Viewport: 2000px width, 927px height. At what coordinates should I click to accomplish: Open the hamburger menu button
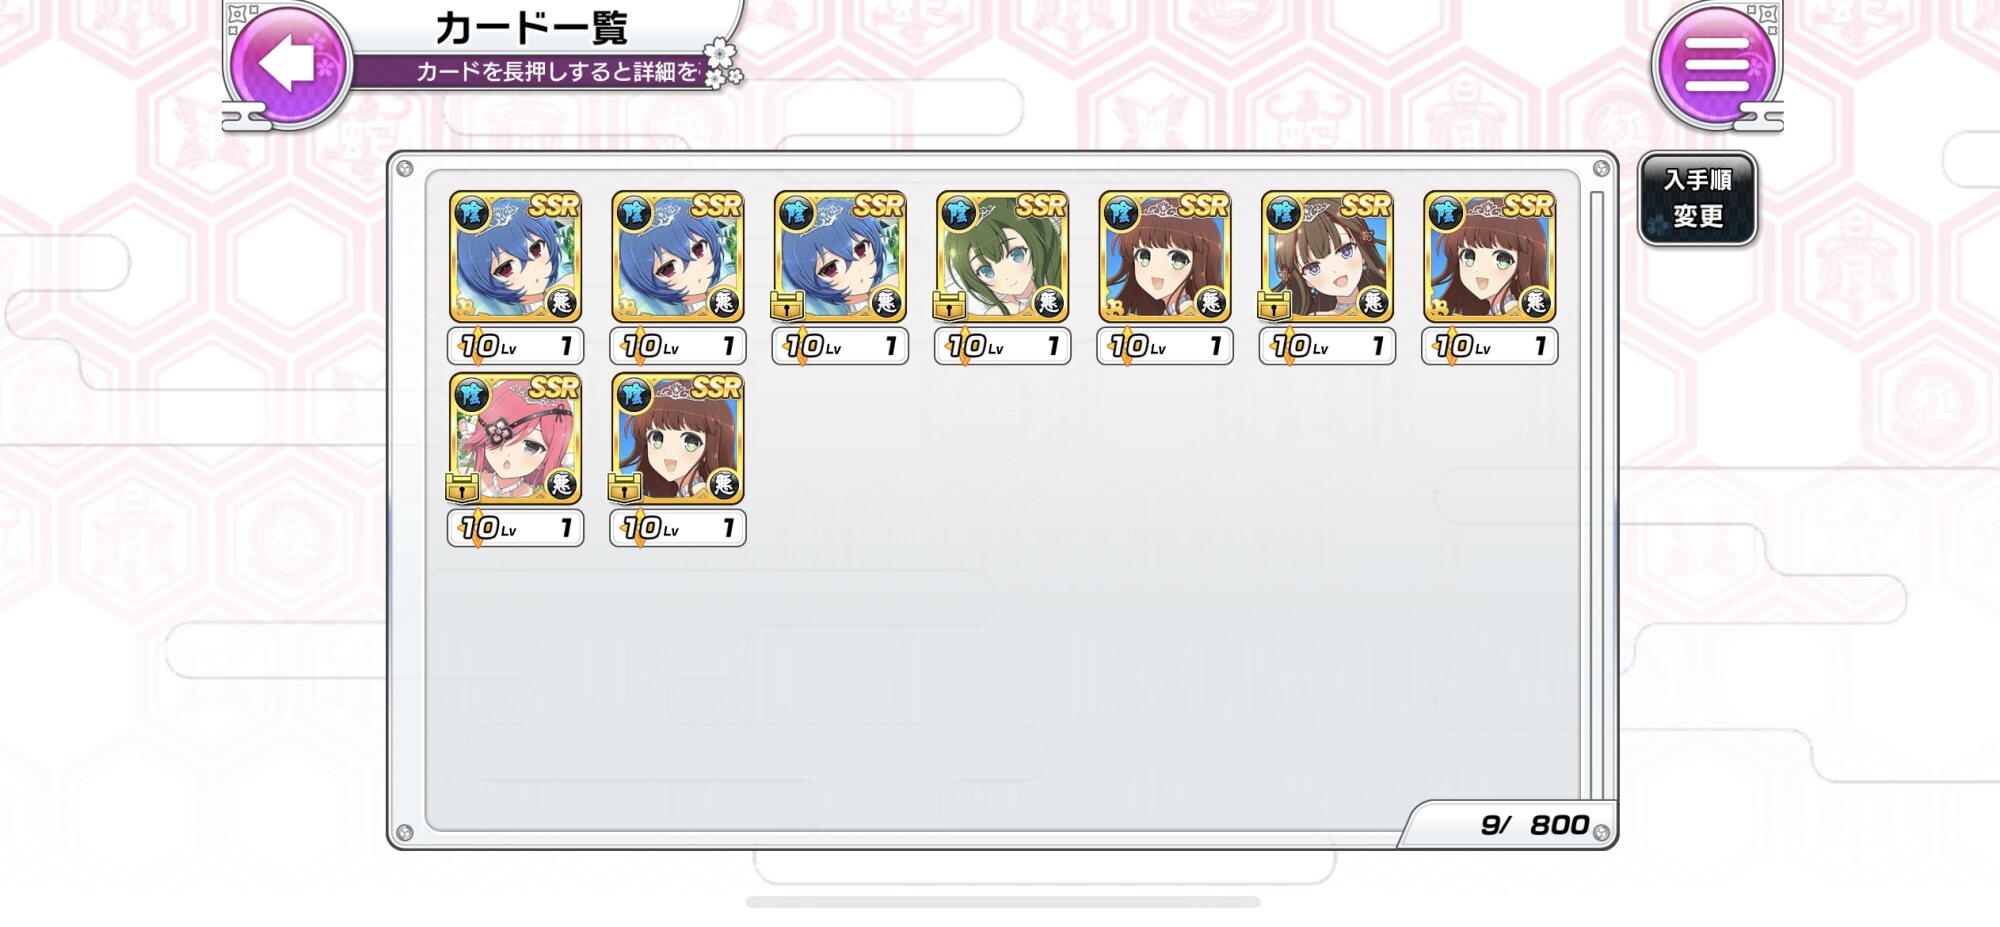[1716, 64]
